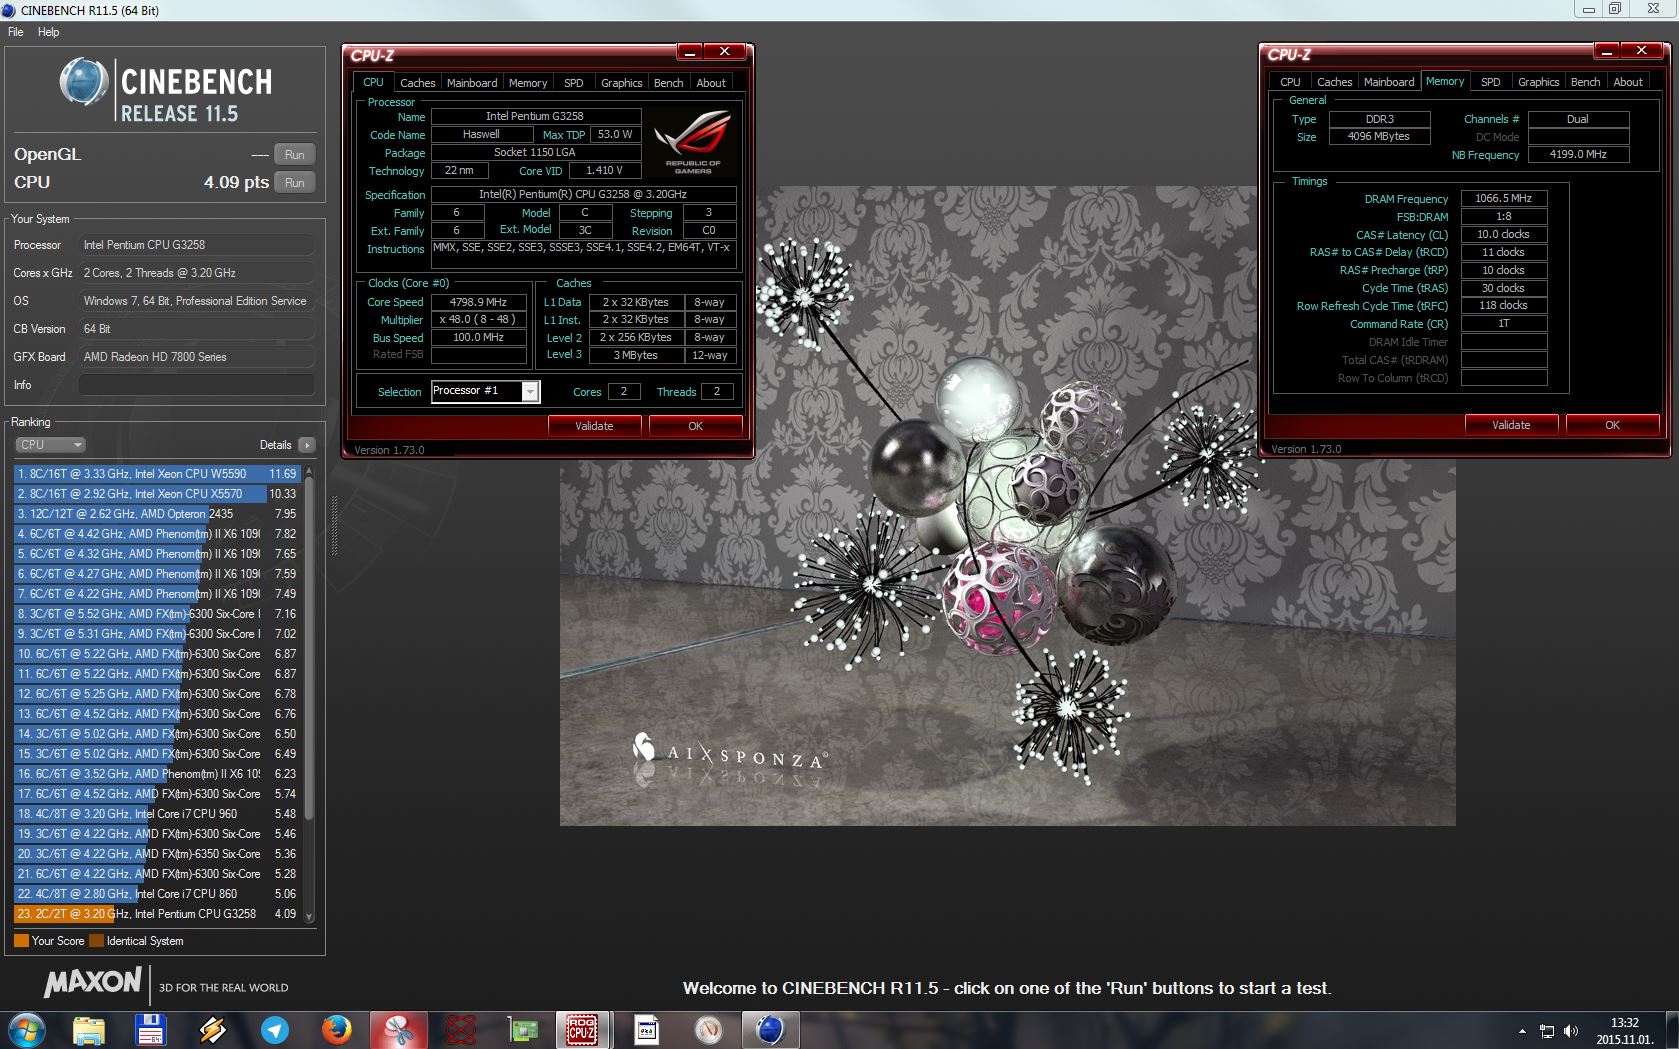
Task: Run the CPU benchmark
Action: tap(294, 182)
